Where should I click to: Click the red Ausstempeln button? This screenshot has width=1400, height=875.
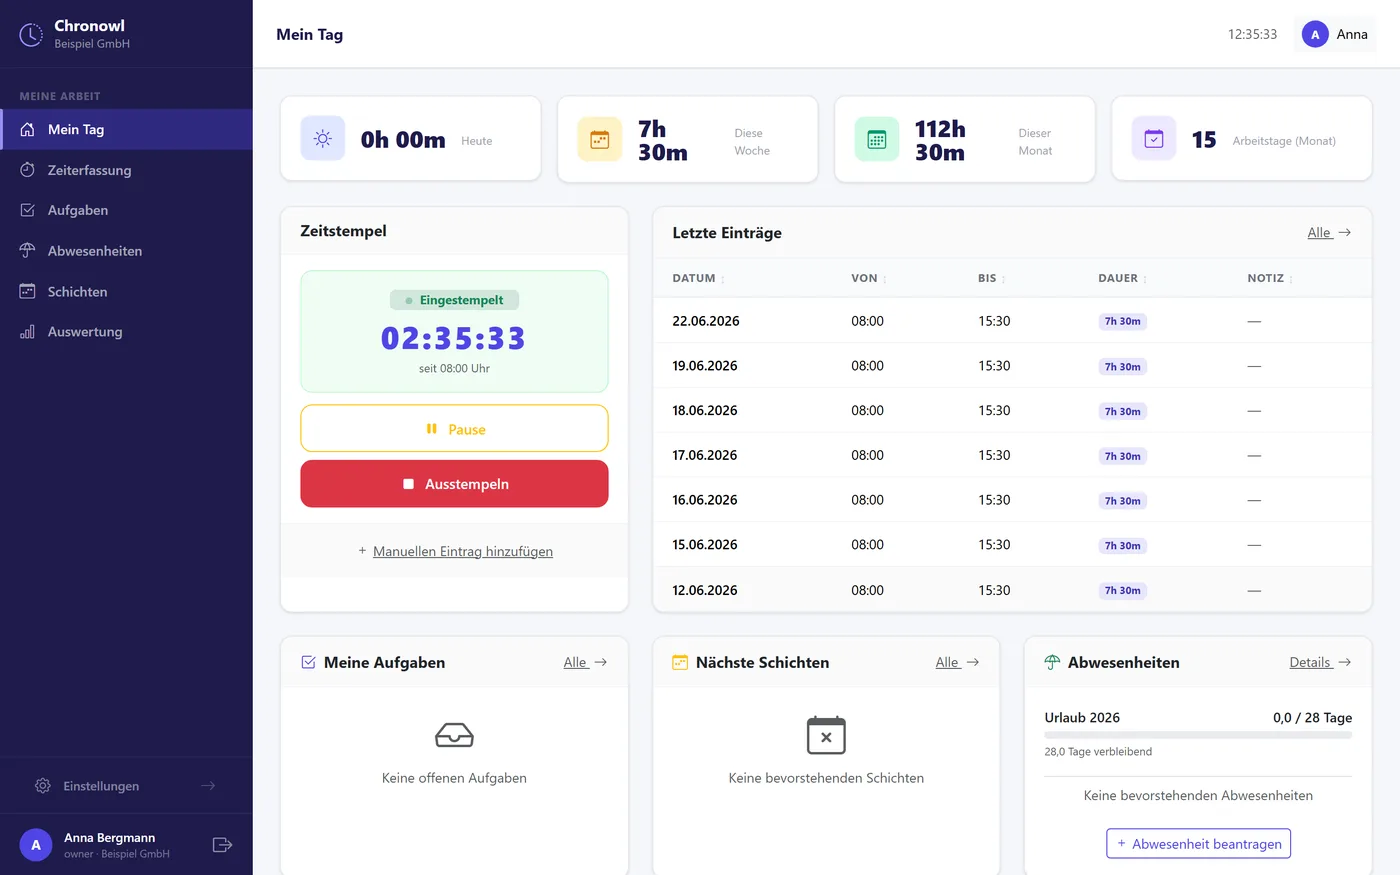point(454,484)
